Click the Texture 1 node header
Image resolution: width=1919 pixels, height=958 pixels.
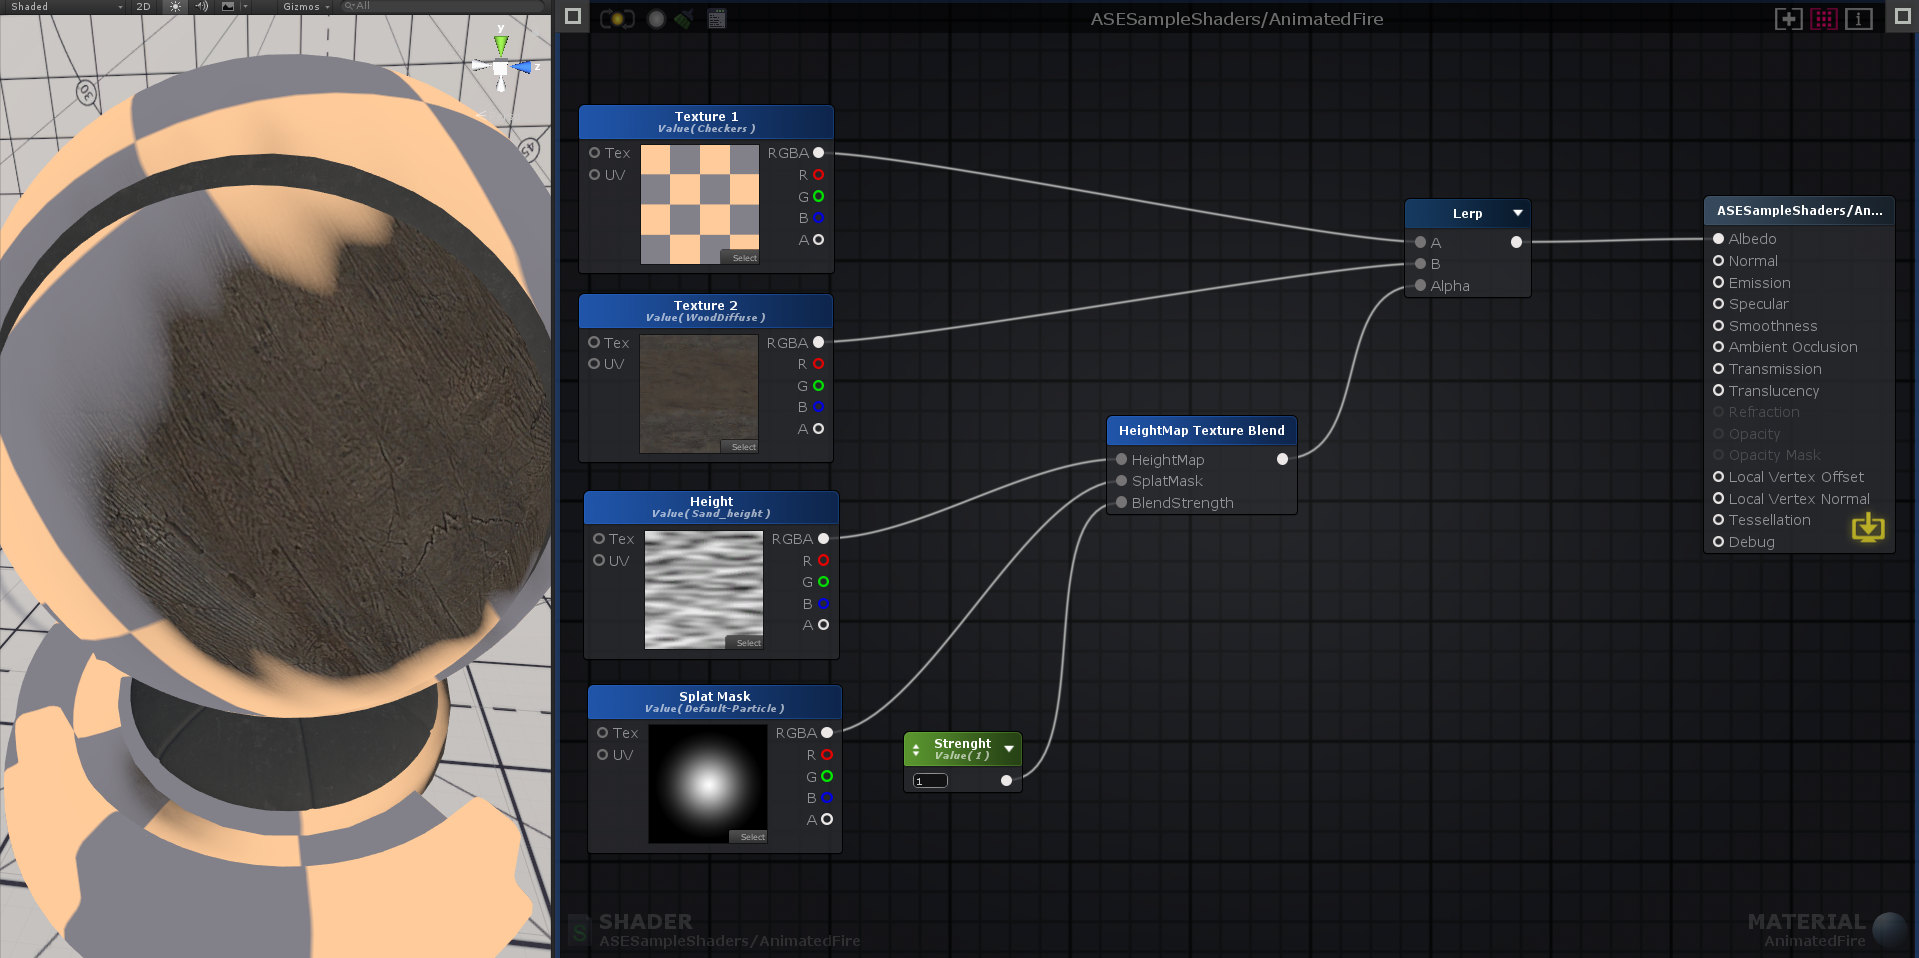point(706,122)
